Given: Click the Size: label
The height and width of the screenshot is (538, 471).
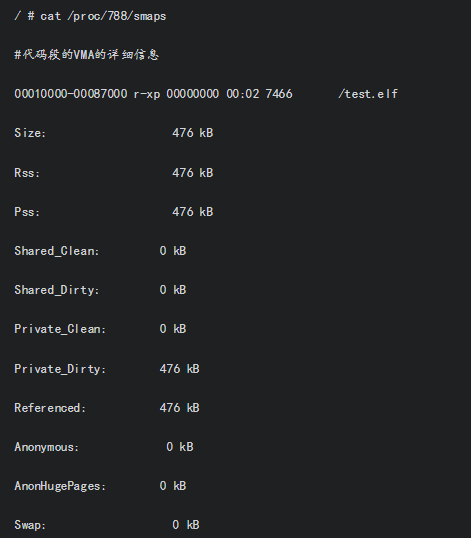Looking at the screenshot, I should (x=30, y=133).
